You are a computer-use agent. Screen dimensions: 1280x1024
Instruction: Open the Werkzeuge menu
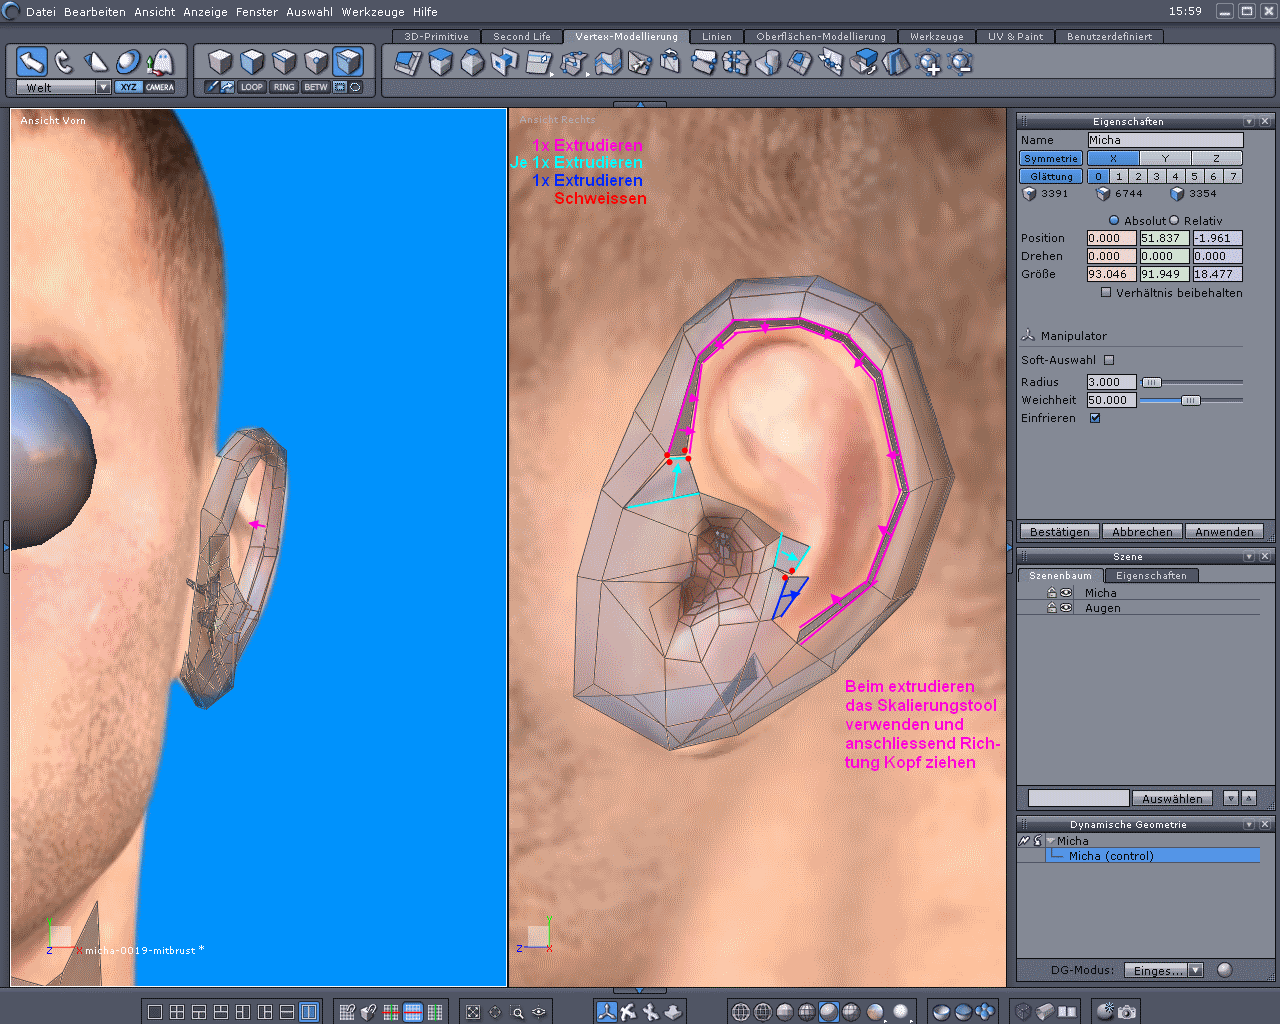click(374, 12)
